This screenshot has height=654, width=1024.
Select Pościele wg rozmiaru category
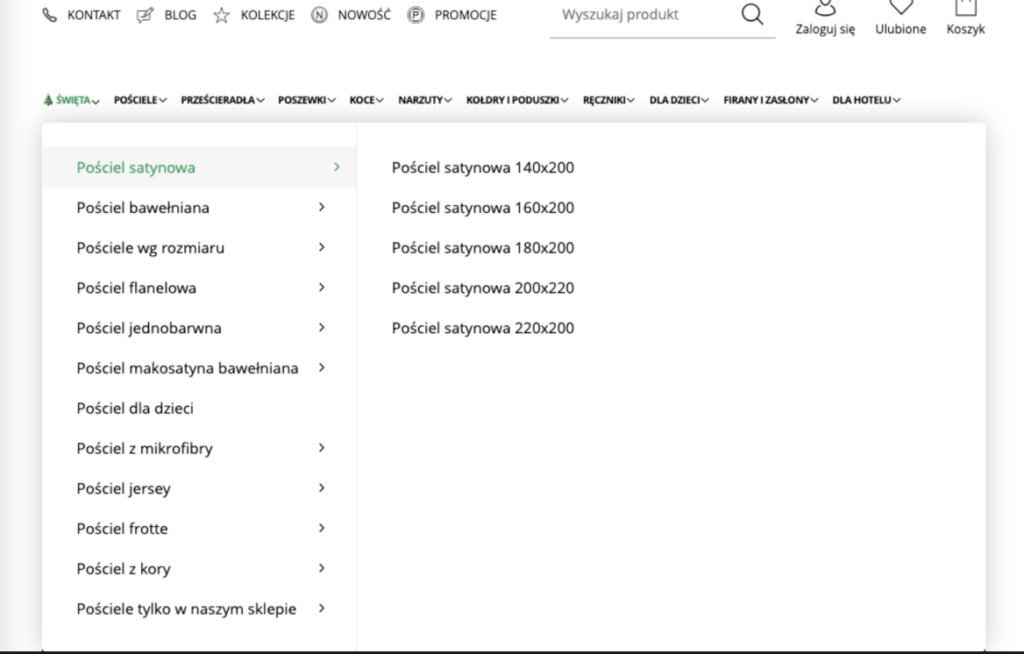pos(150,248)
